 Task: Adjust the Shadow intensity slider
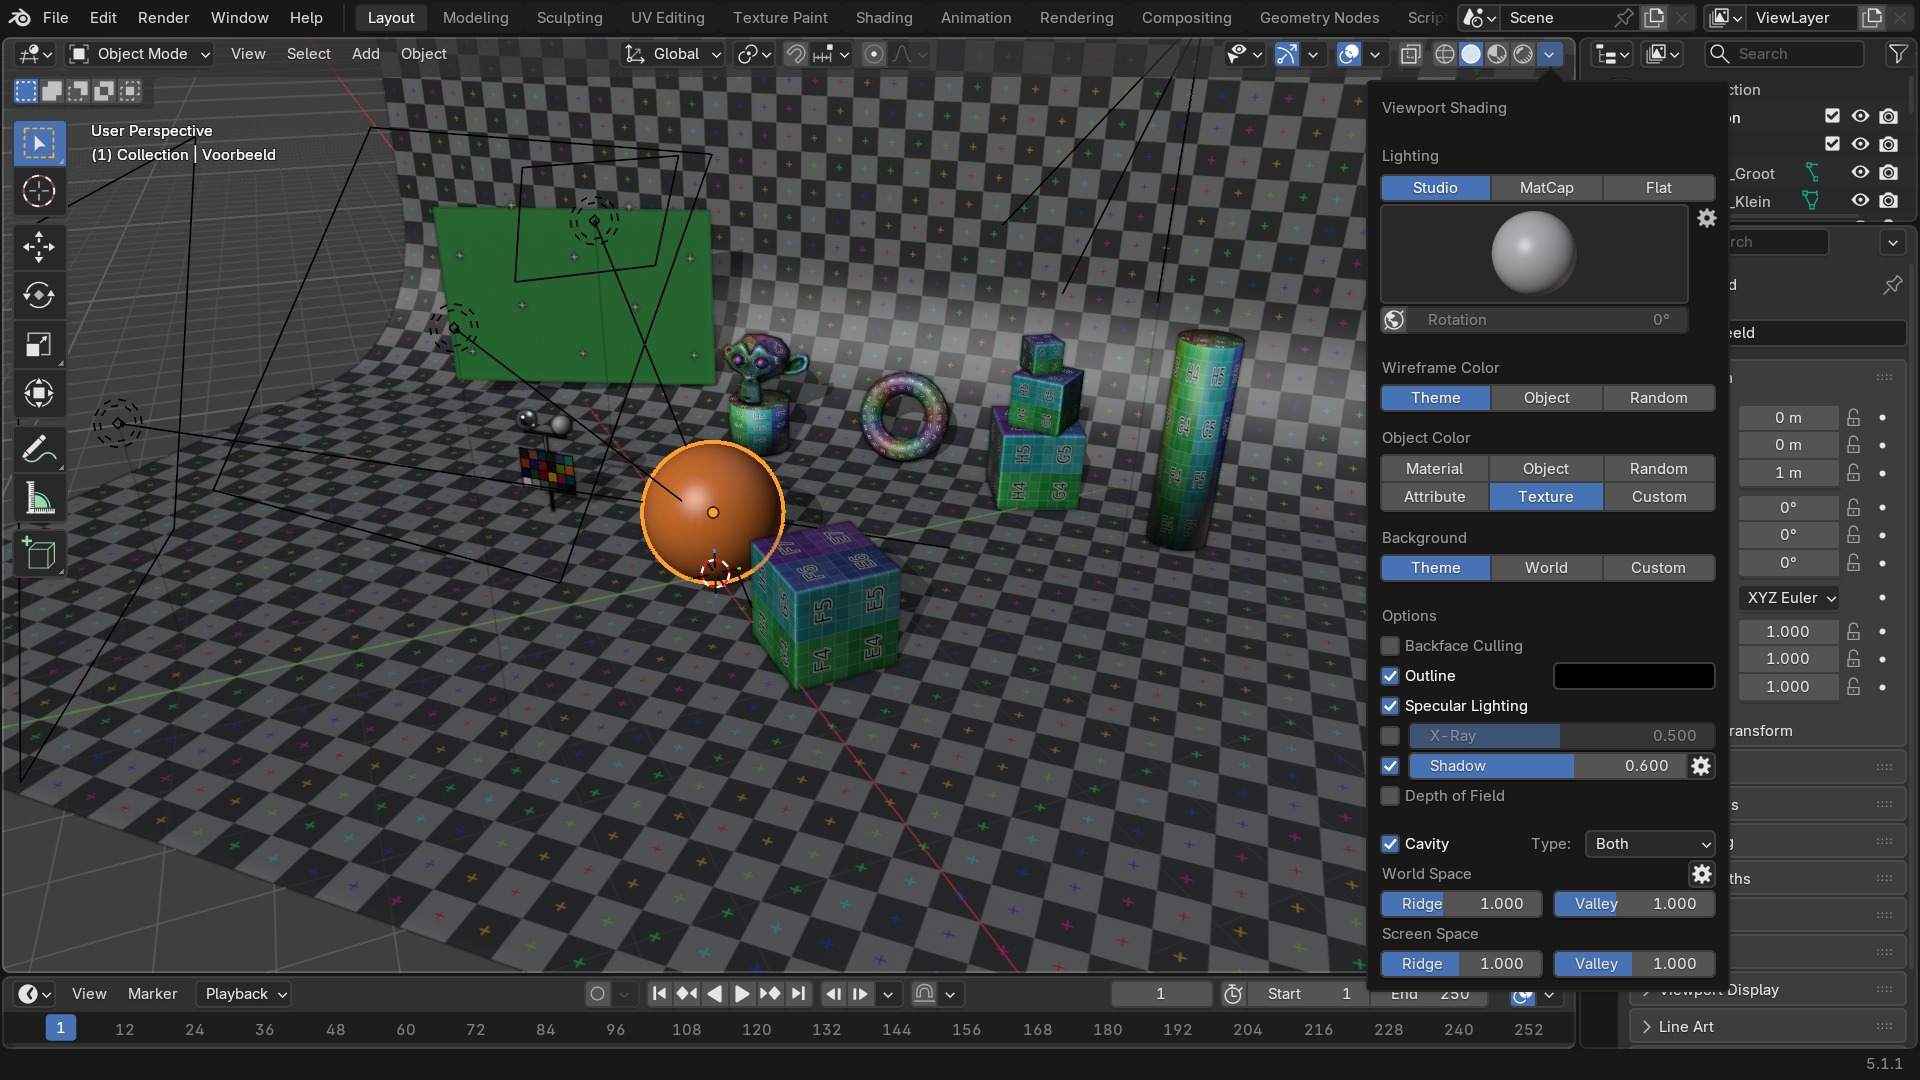point(1546,766)
